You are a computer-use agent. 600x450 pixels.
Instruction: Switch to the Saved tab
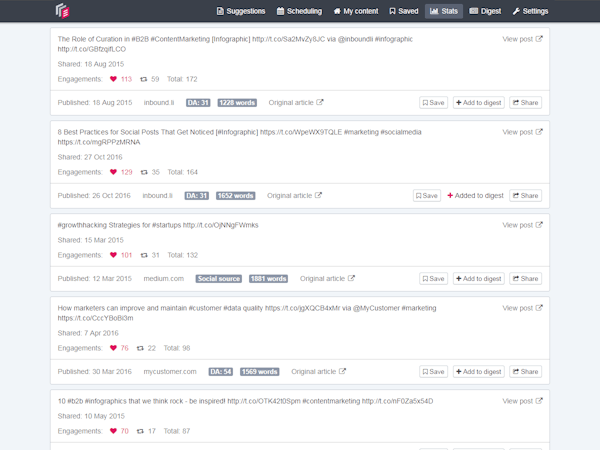402,12
